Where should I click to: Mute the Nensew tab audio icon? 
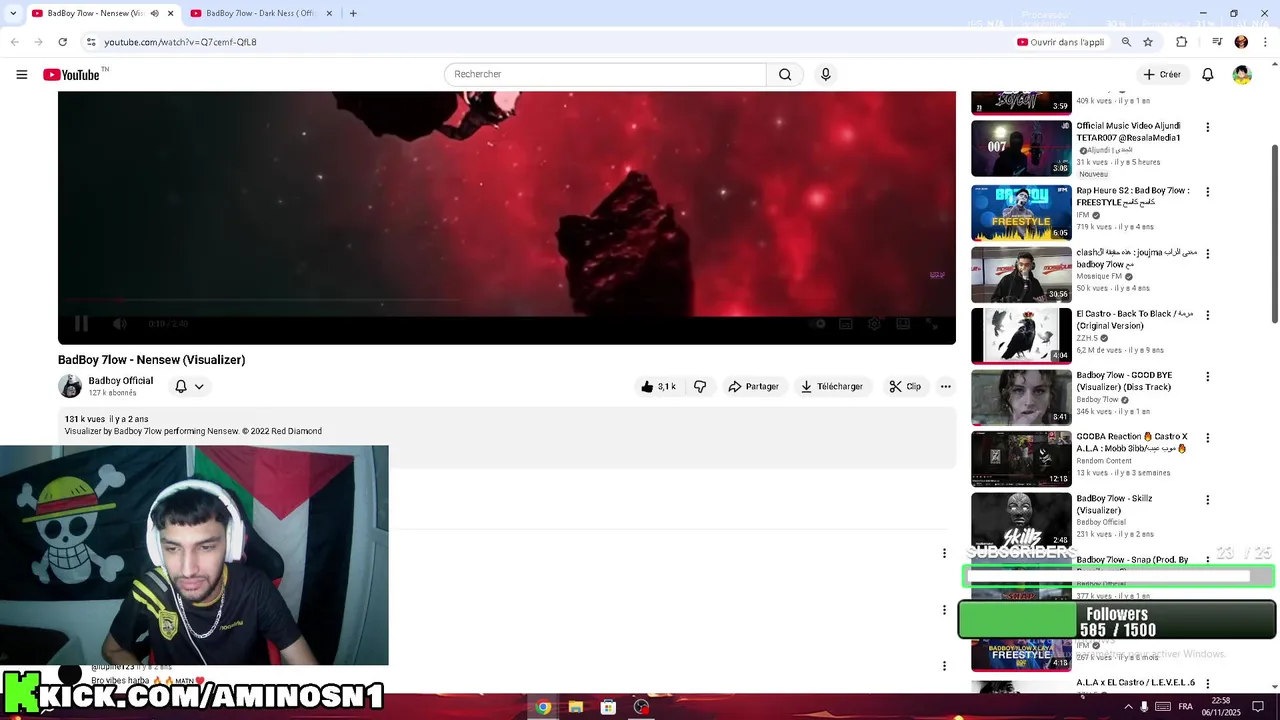154,13
